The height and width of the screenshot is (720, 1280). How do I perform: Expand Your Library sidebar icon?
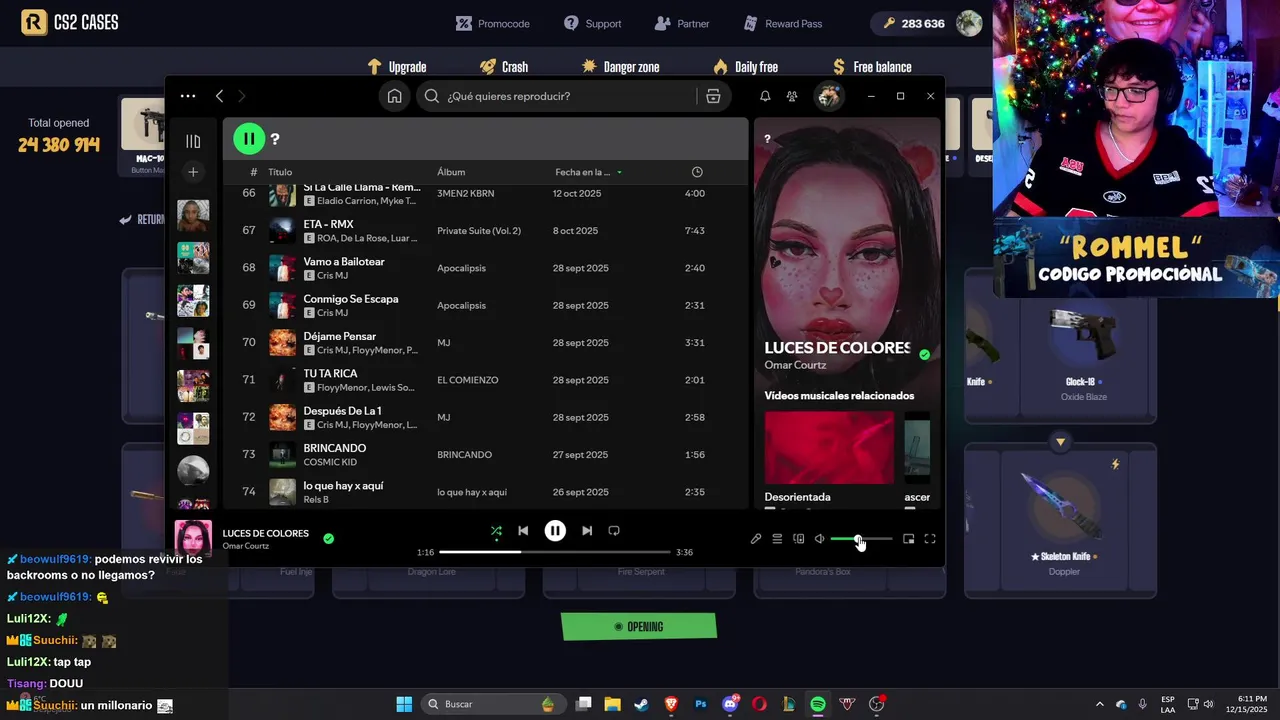pos(193,141)
